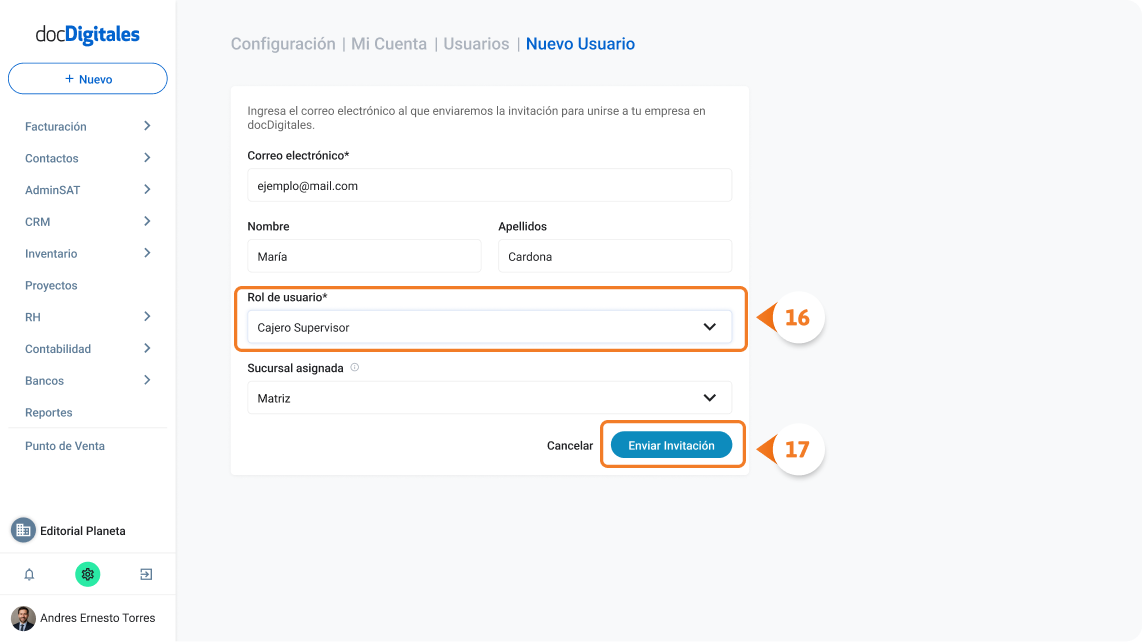This screenshot has height=642, width=1142.
Task: Click the + Nuevo button
Action: (x=87, y=79)
